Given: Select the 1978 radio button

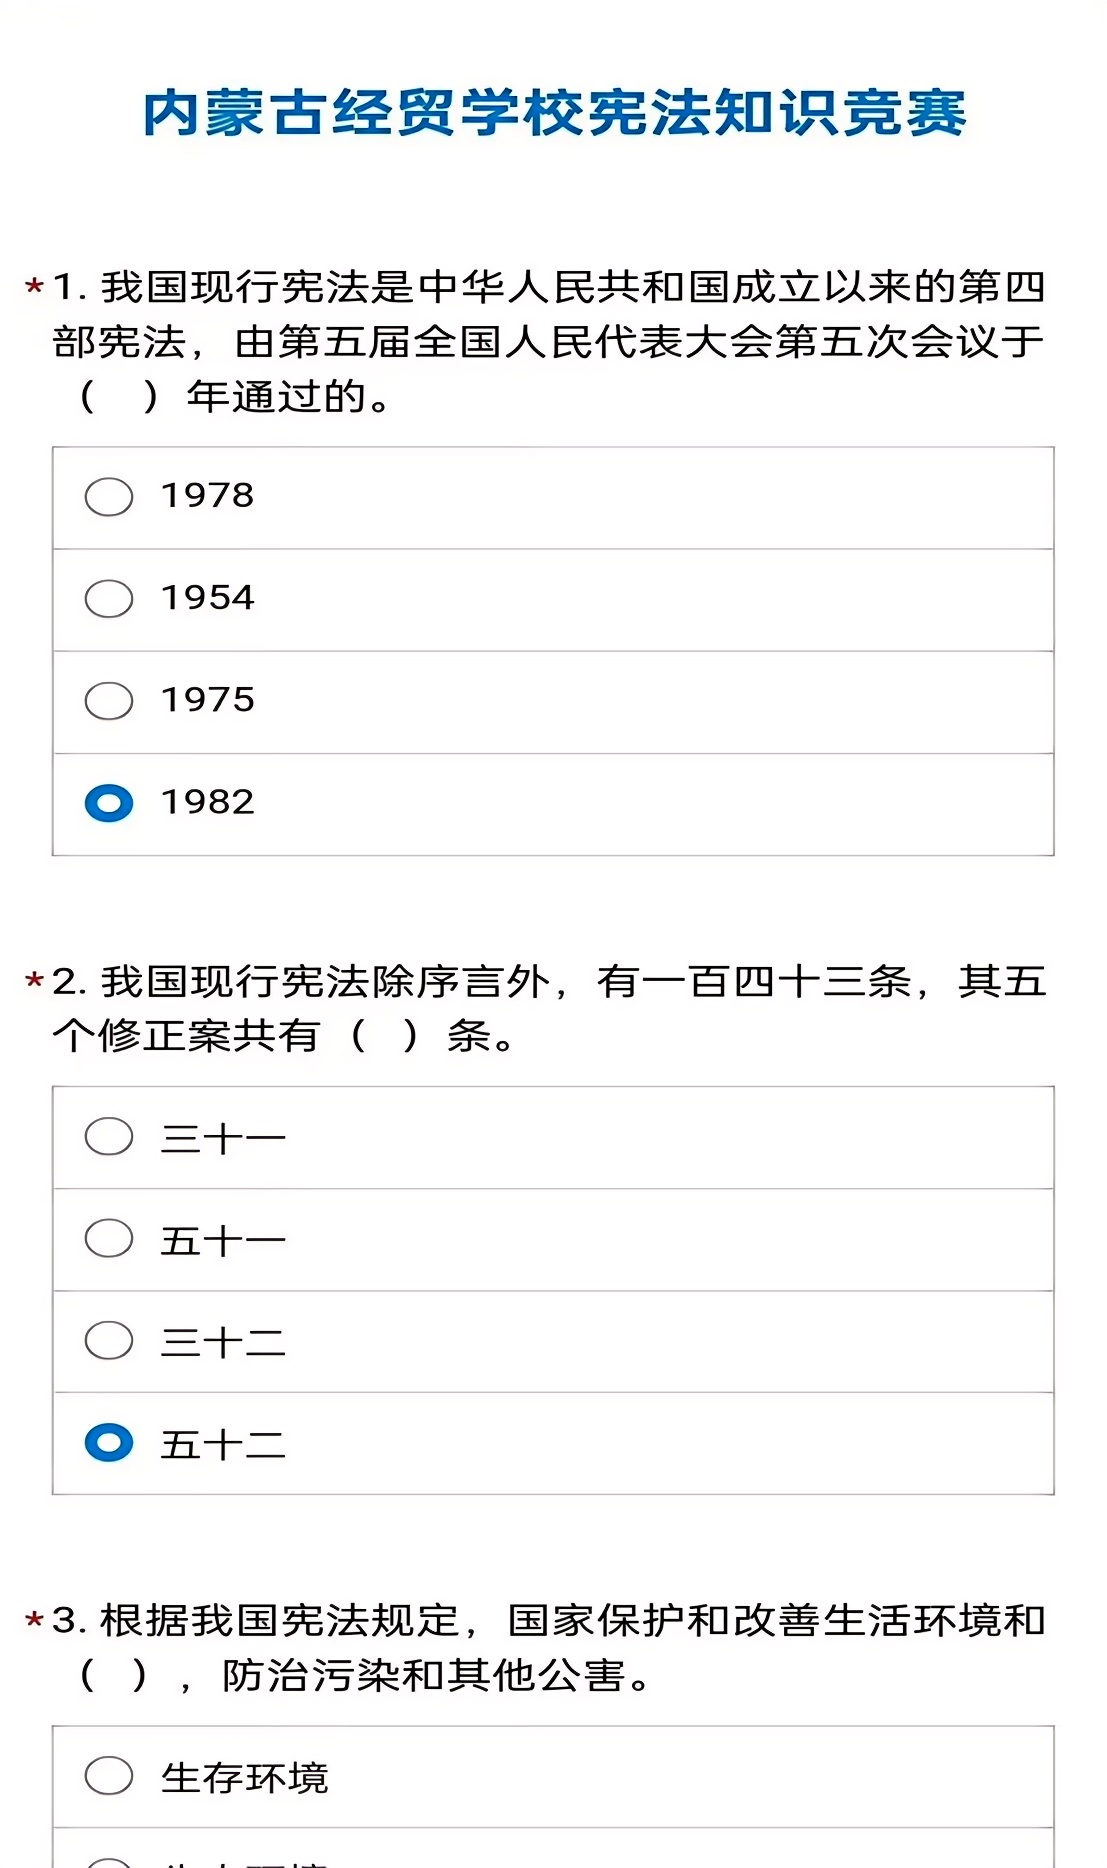Looking at the screenshot, I should click(109, 497).
